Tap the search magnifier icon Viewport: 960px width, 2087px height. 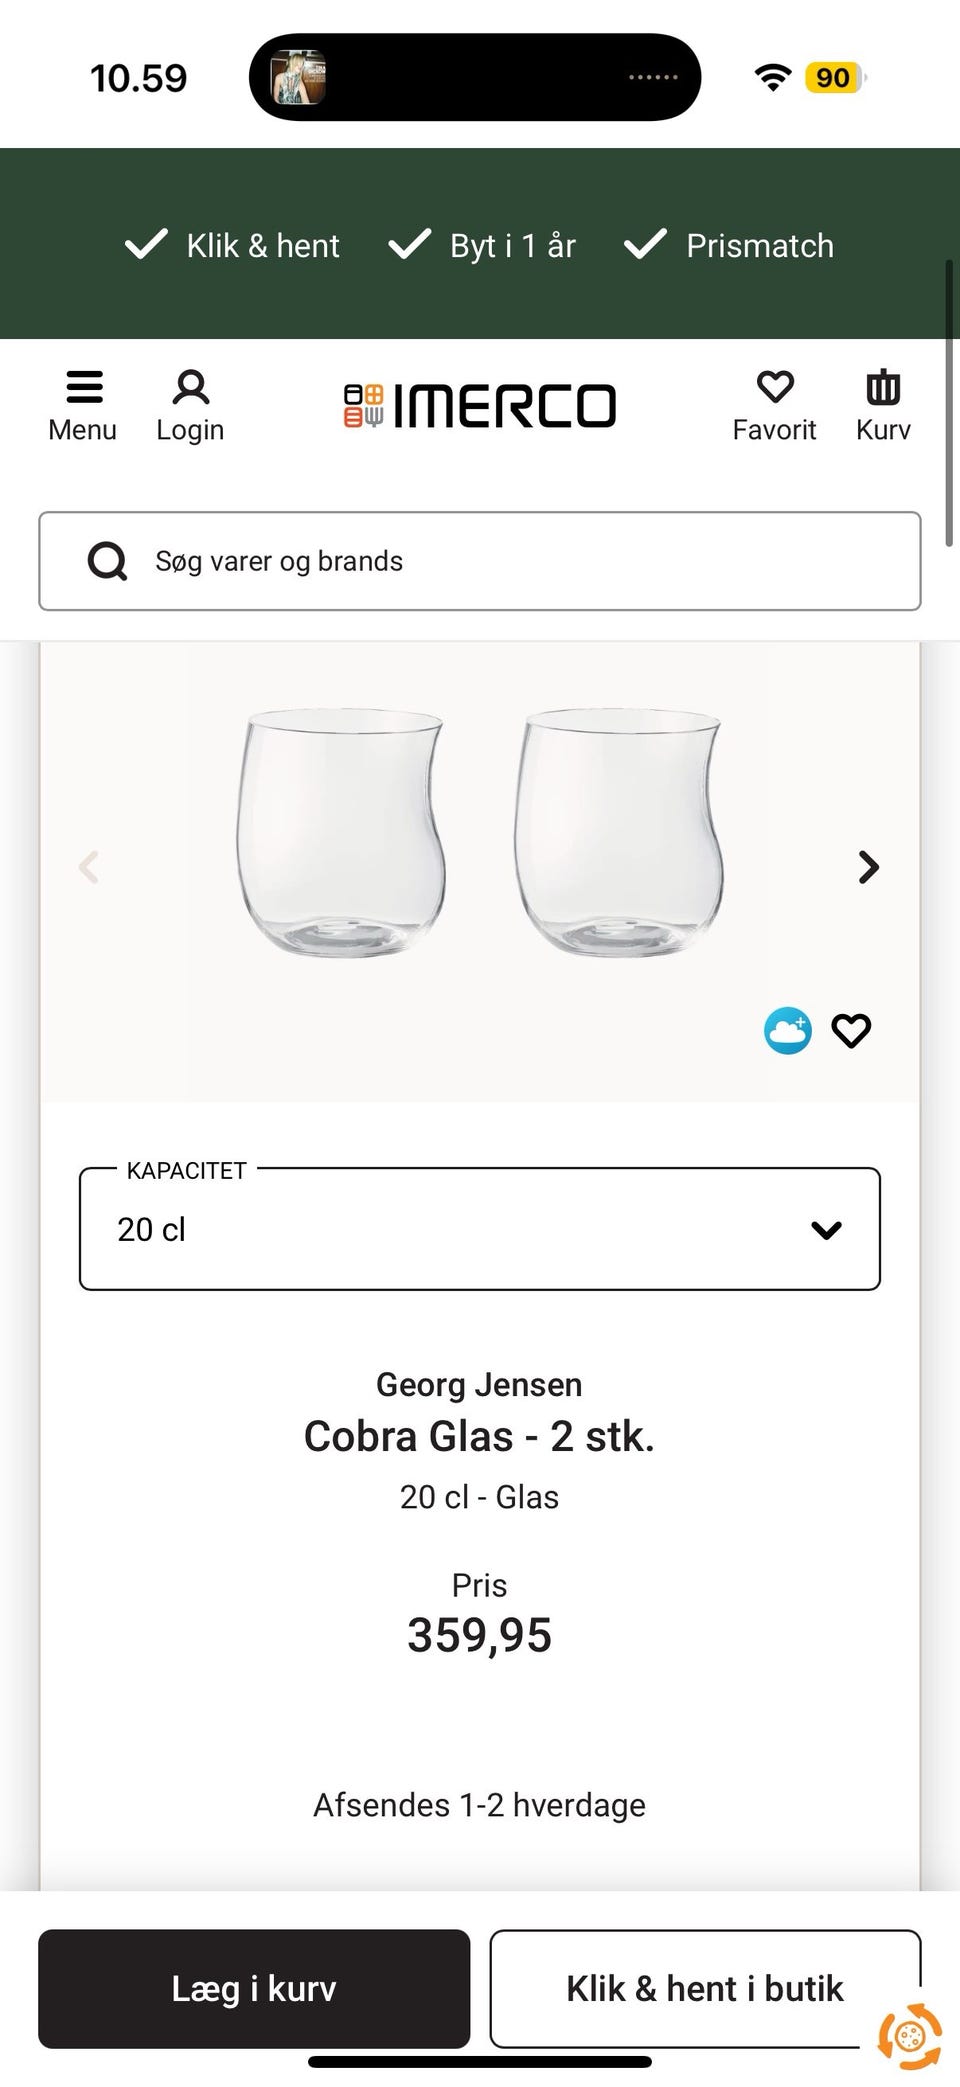[107, 561]
